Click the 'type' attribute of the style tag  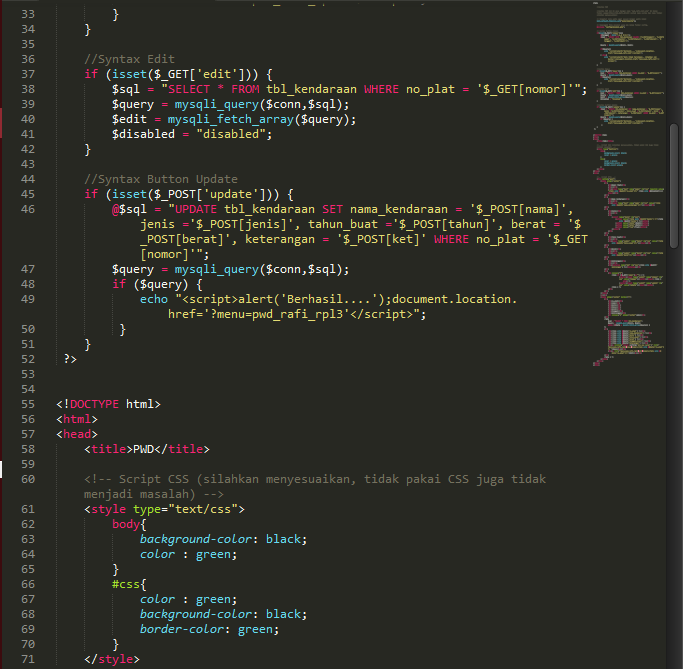(147, 510)
